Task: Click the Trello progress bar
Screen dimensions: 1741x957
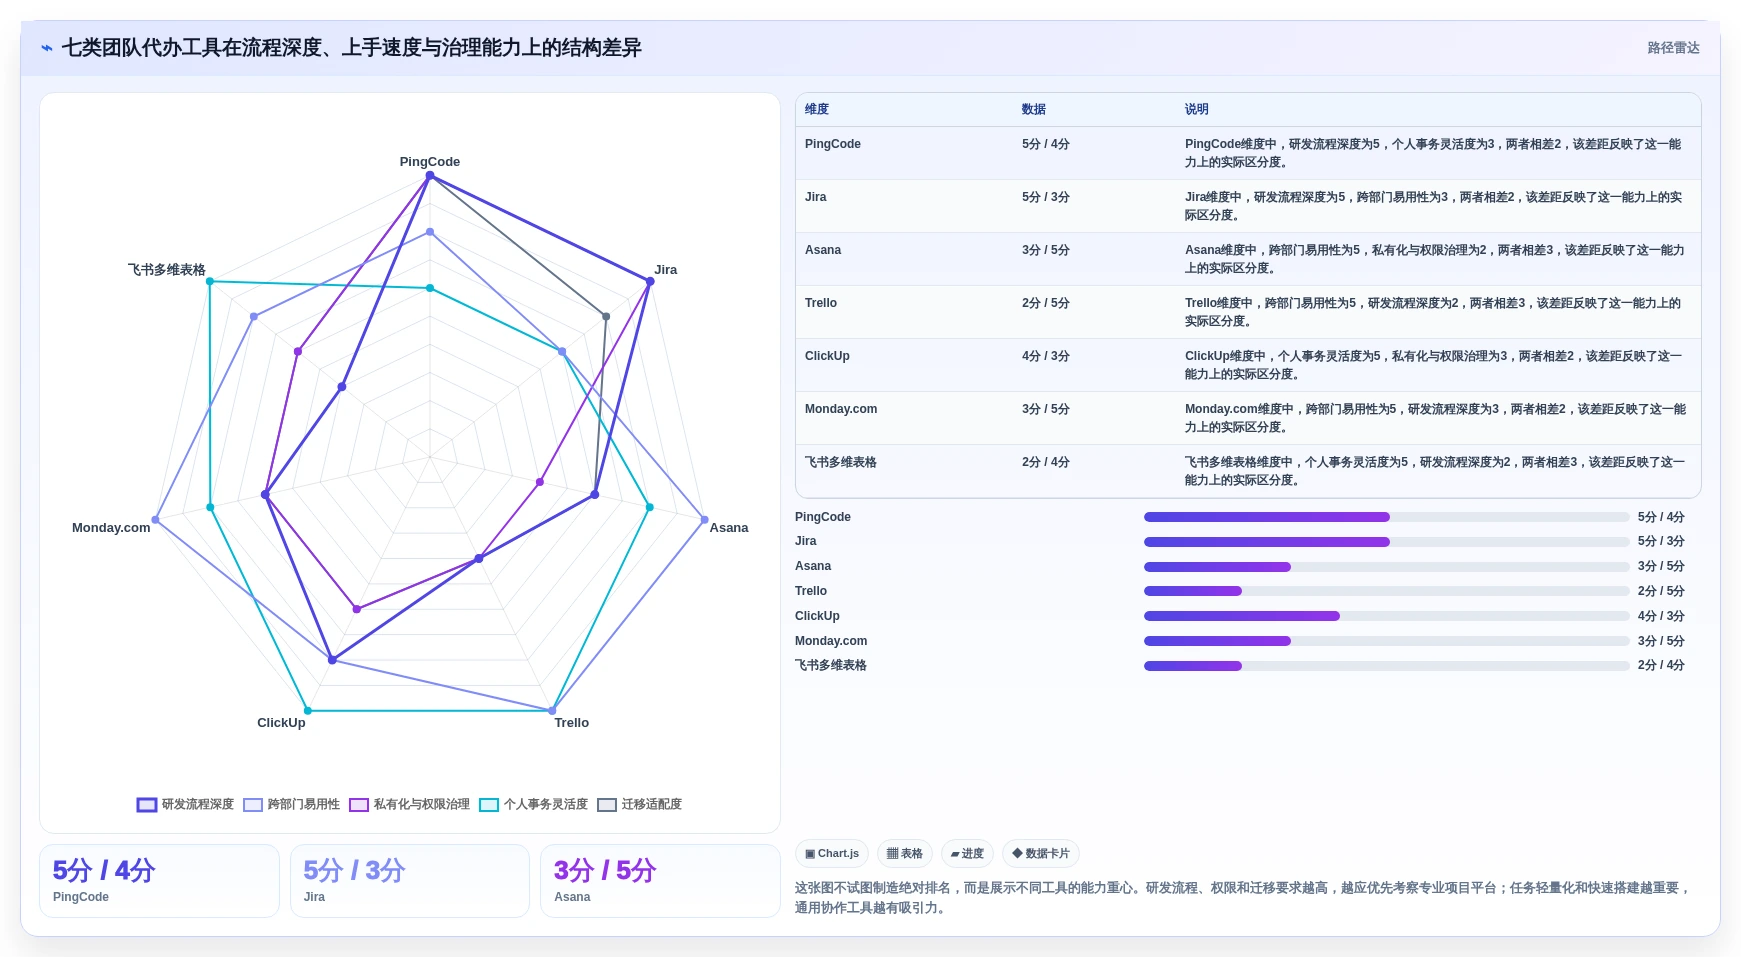Action: [x=1387, y=591]
